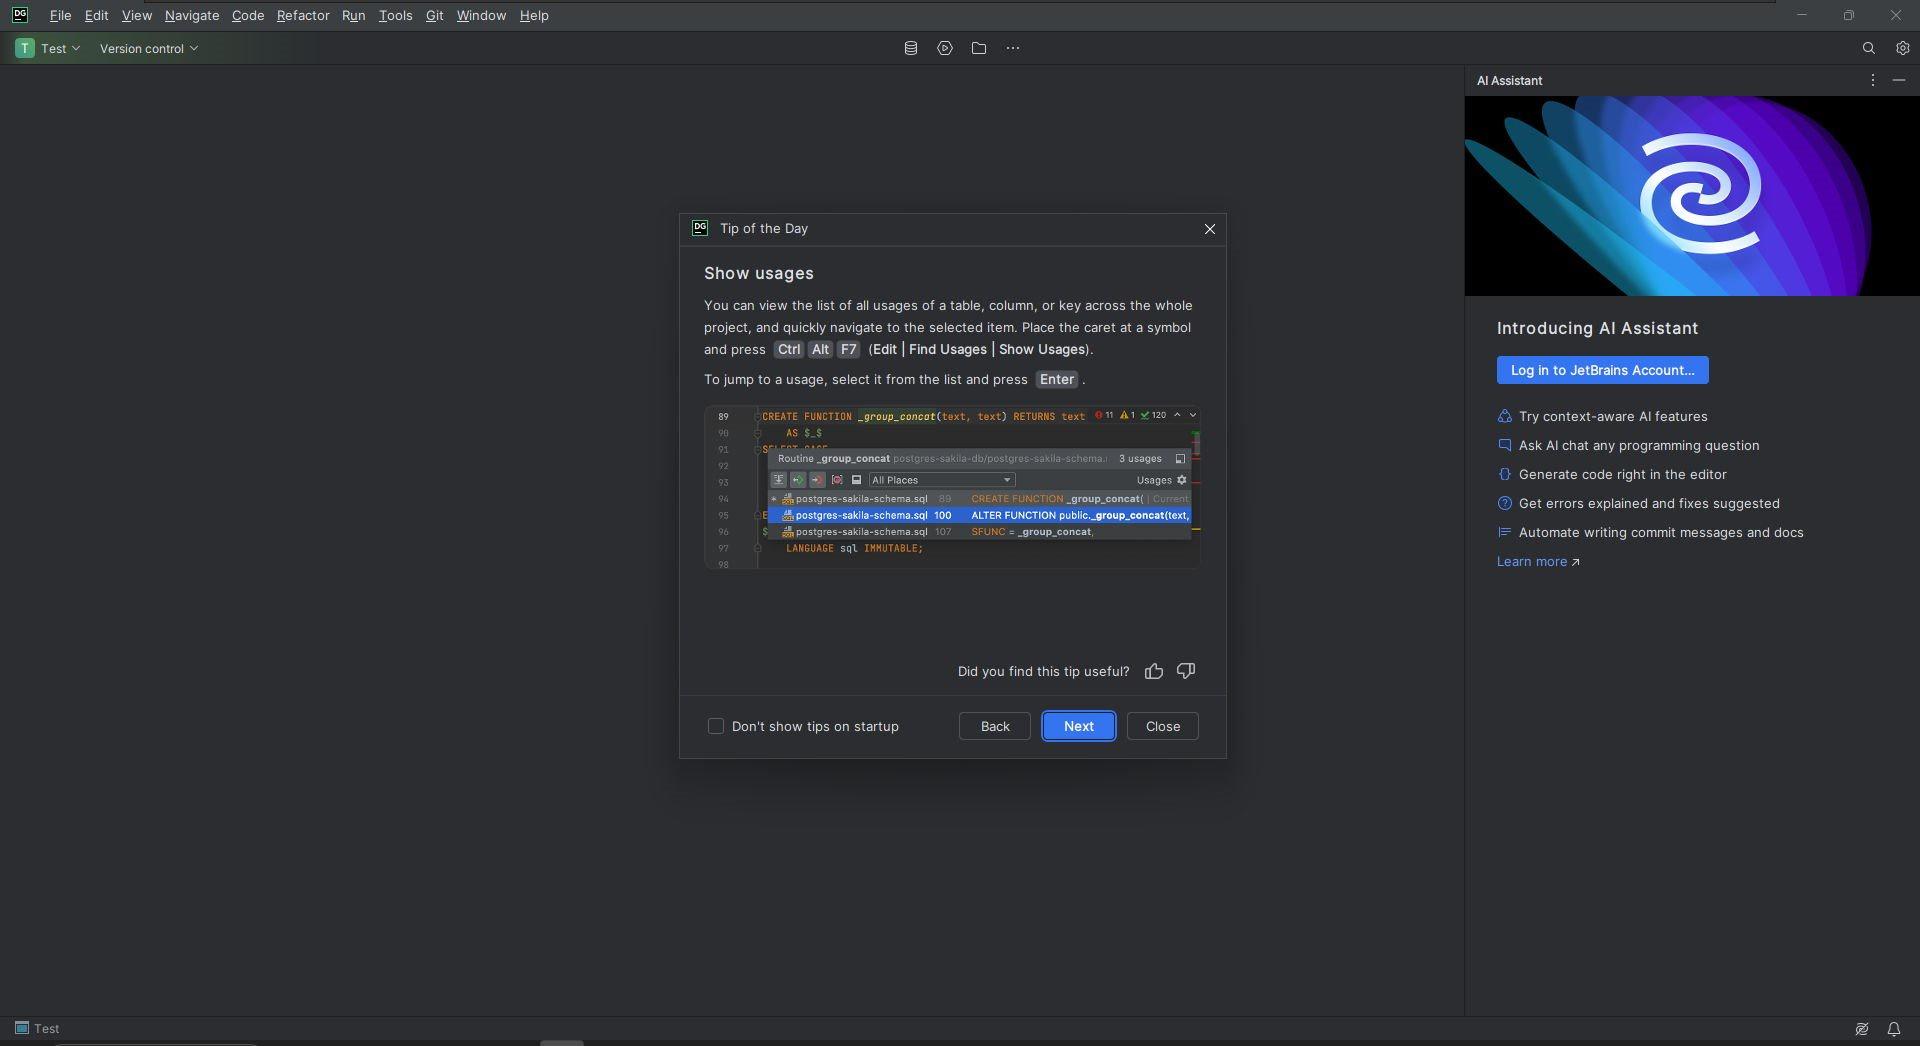Image resolution: width=1920 pixels, height=1046 pixels.
Task: Click the thumbs up icon for tip
Action: pyautogui.click(x=1153, y=671)
